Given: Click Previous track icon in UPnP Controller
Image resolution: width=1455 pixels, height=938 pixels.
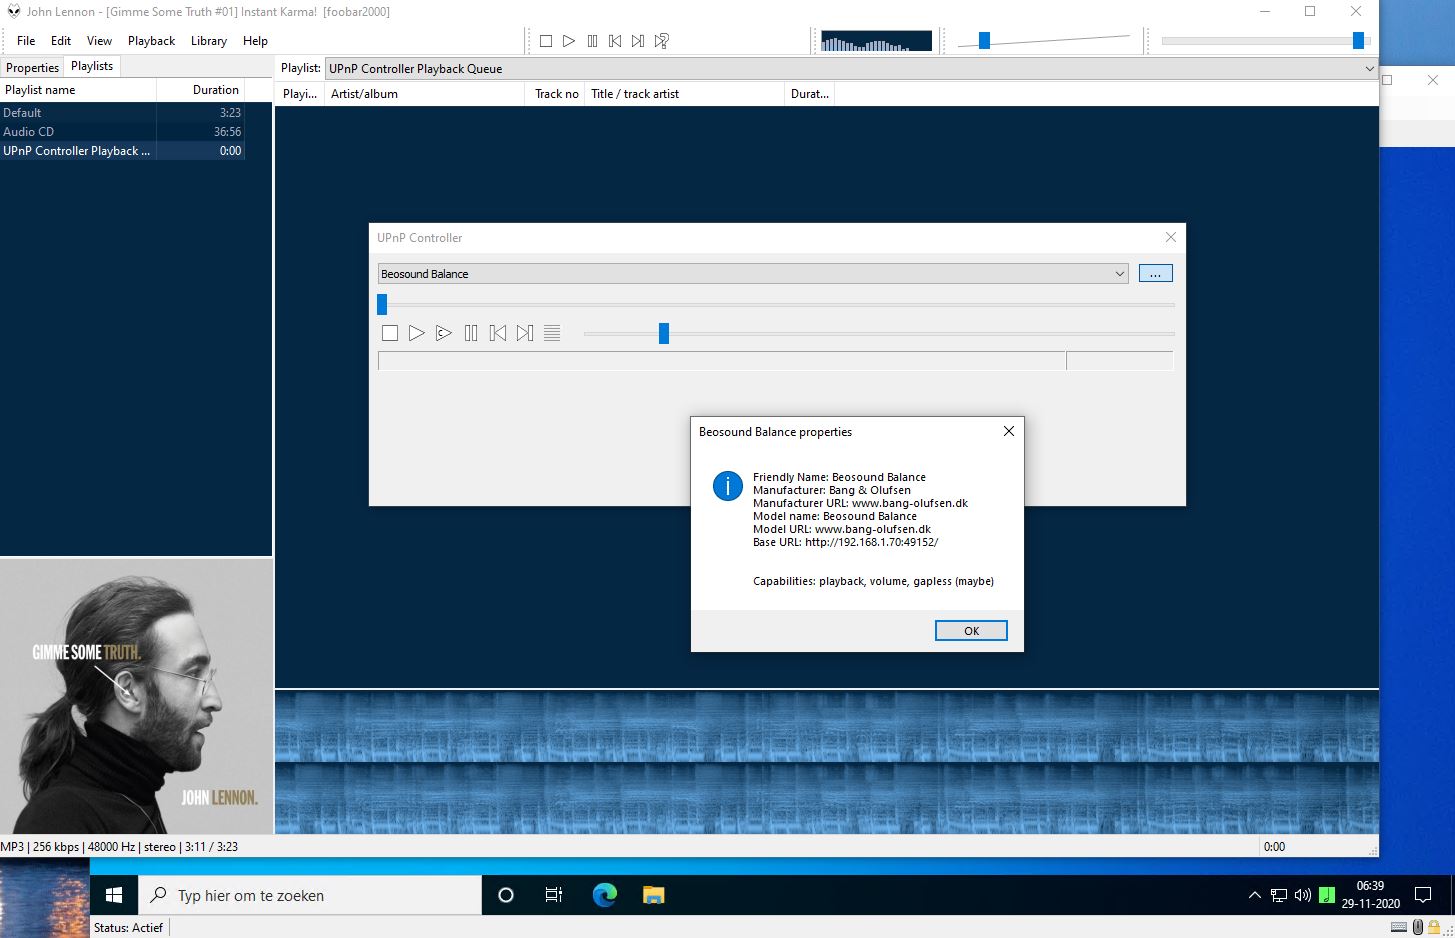Looking at the screenshot, I should 498,333.
